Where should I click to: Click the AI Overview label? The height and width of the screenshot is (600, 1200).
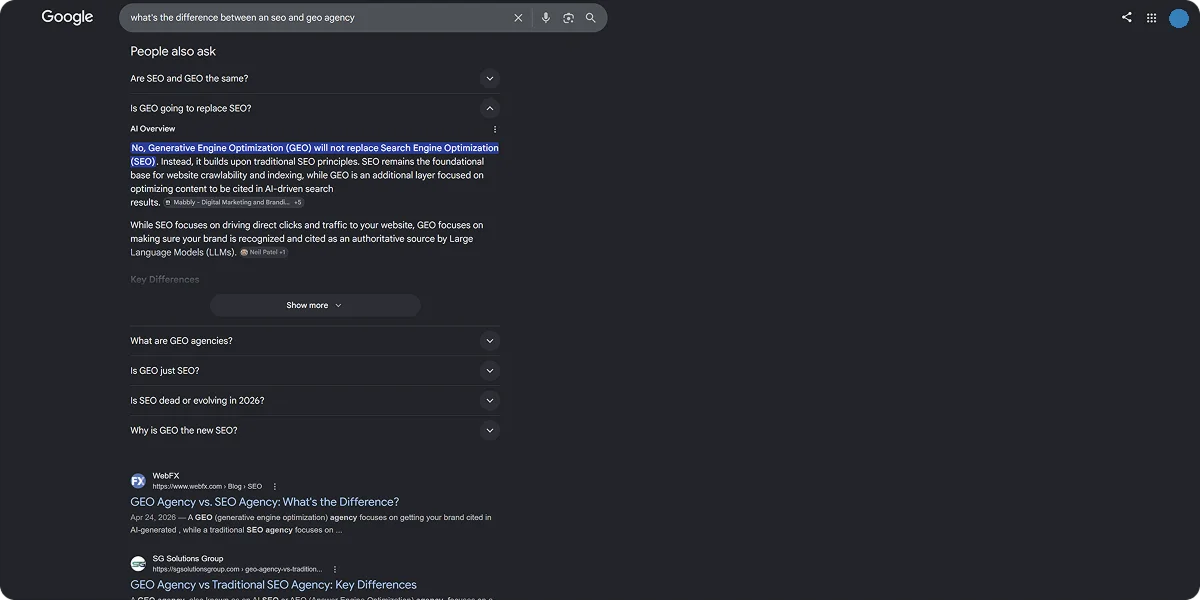point(152,129)
